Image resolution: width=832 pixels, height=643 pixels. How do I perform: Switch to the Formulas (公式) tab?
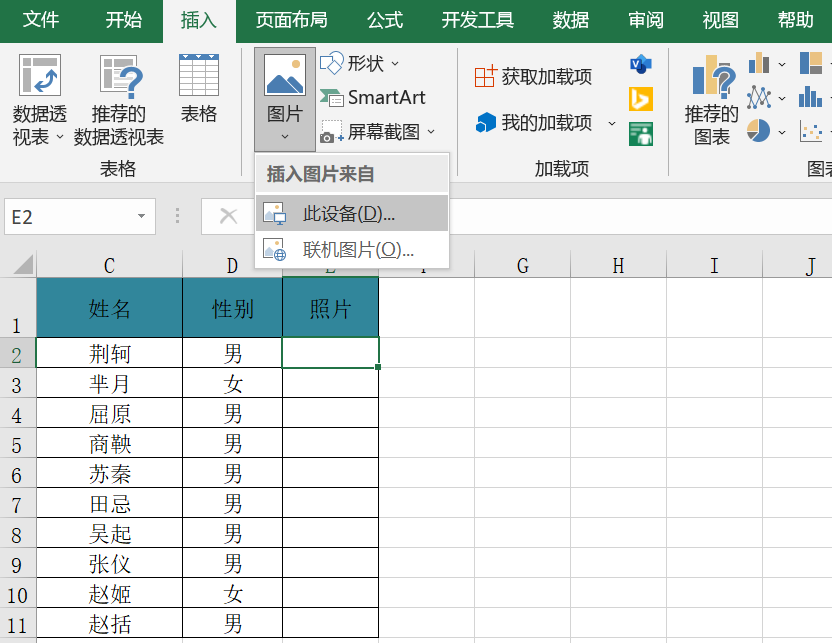point(385,20)
